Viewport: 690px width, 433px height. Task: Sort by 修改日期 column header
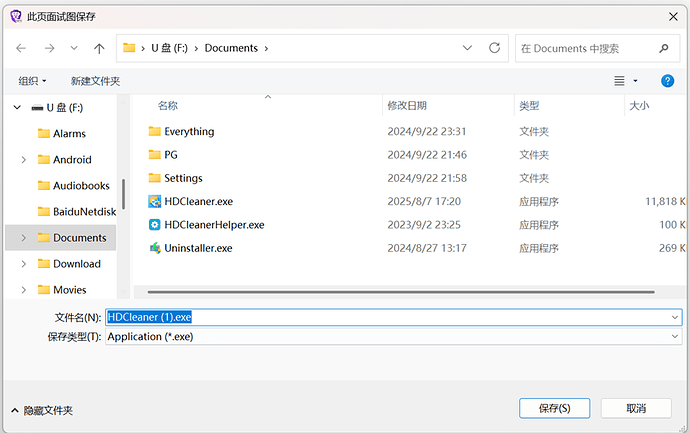[x=407, y=106]
